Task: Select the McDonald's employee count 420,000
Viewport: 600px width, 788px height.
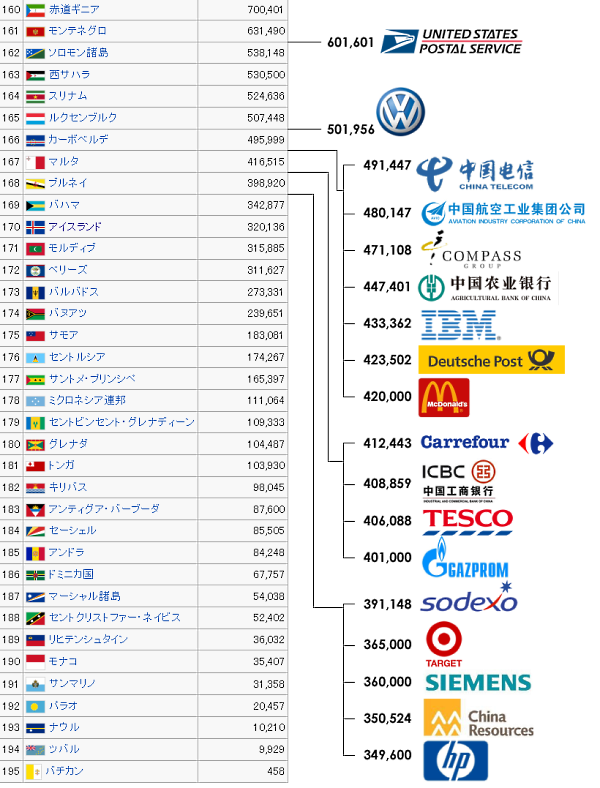Action: click(x=387, y=397)
